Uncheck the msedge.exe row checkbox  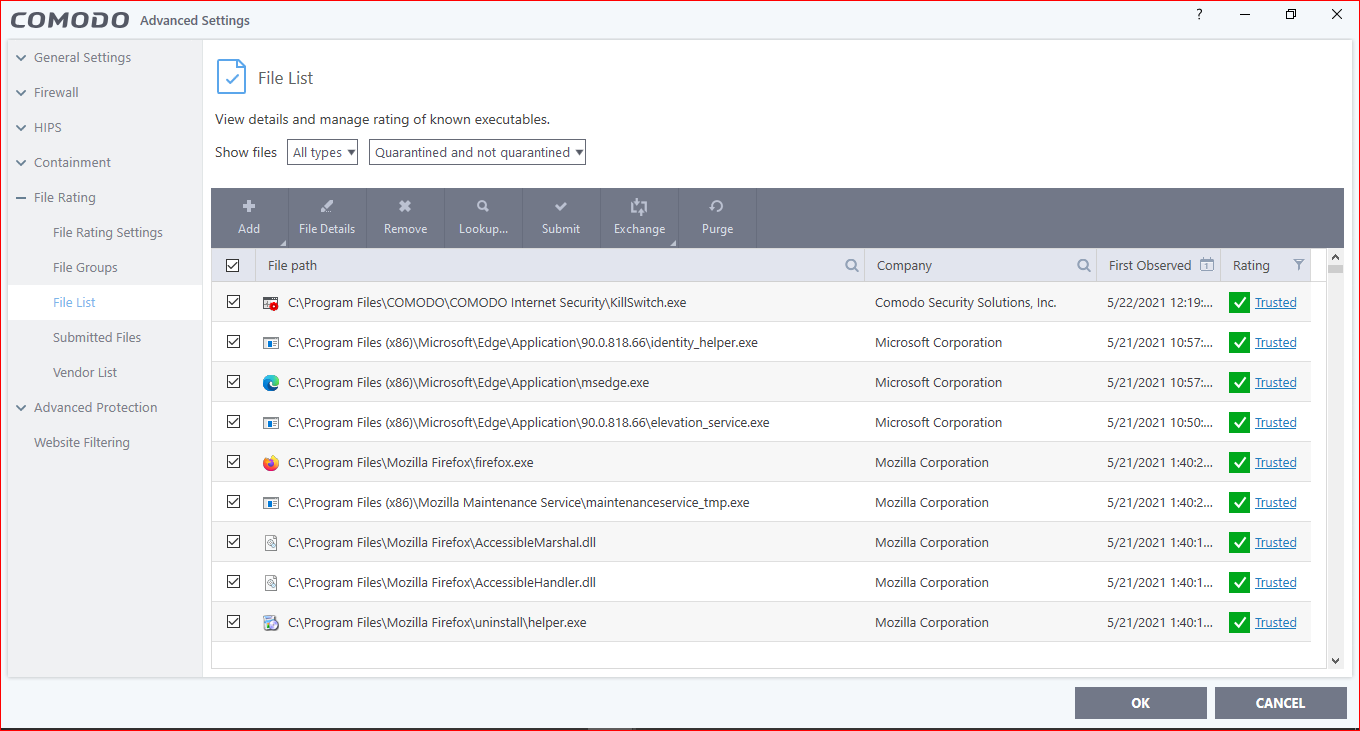233,381
